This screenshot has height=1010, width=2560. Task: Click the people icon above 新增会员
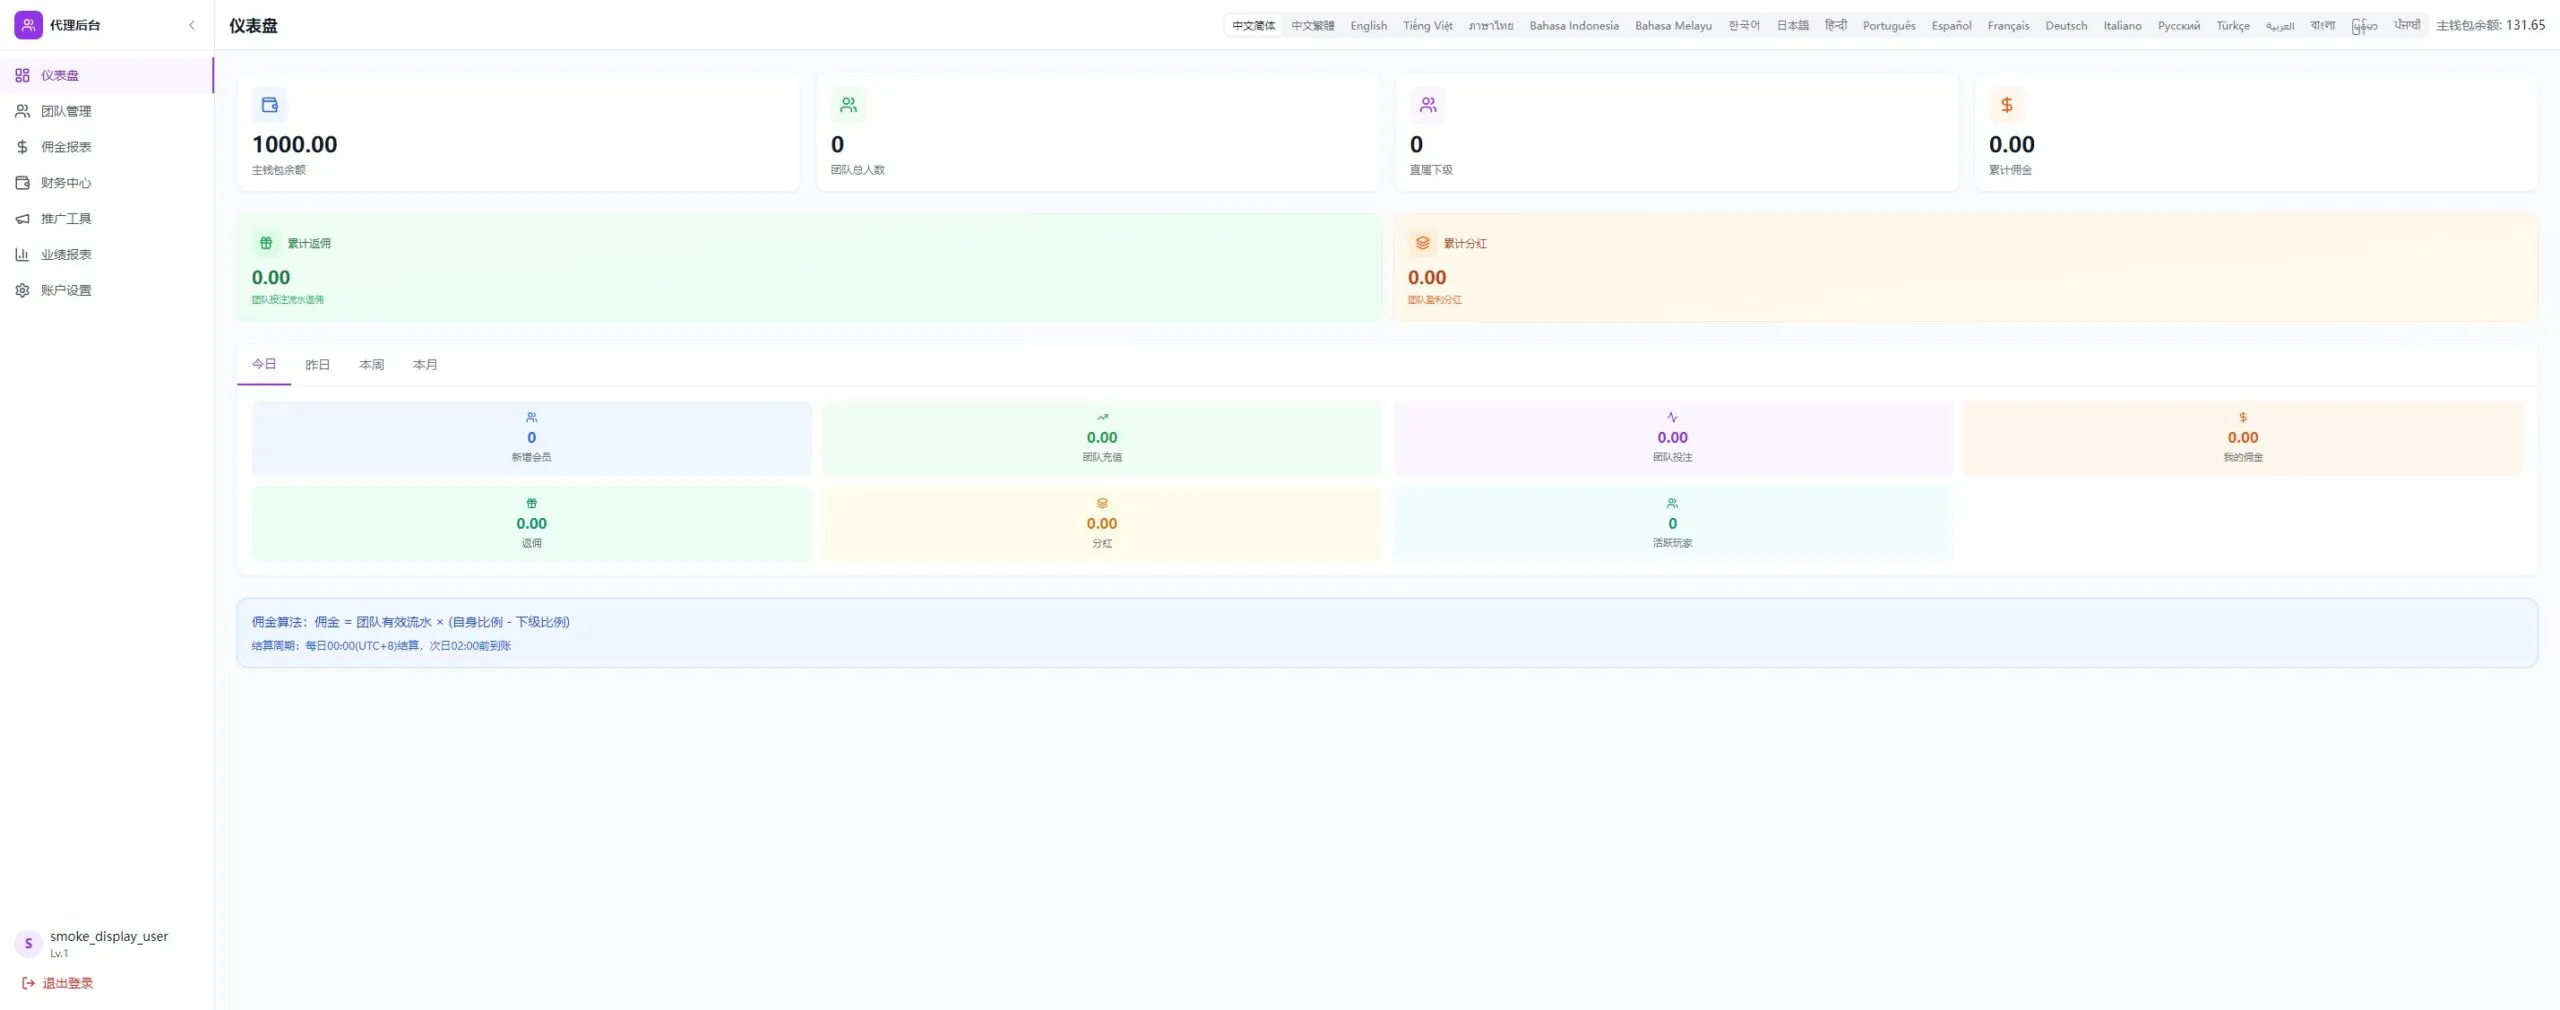(x=531, y=417)
